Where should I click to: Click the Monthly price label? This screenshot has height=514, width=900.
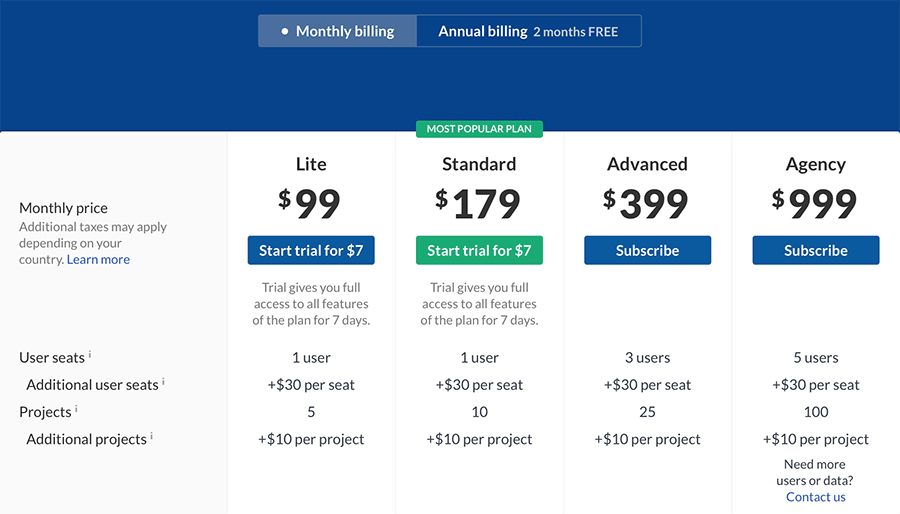(x=63, y=208)
